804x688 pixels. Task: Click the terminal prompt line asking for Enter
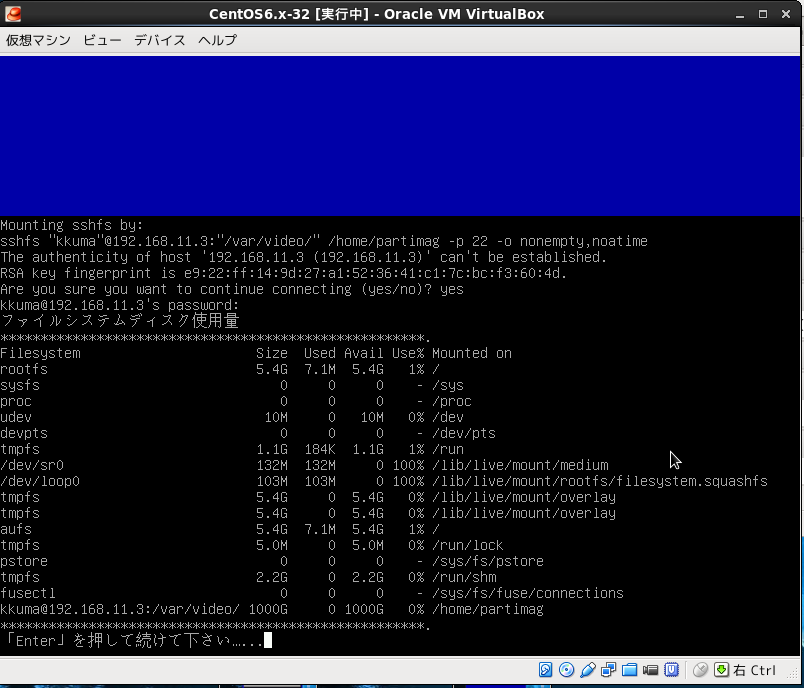tap(135, 641)
